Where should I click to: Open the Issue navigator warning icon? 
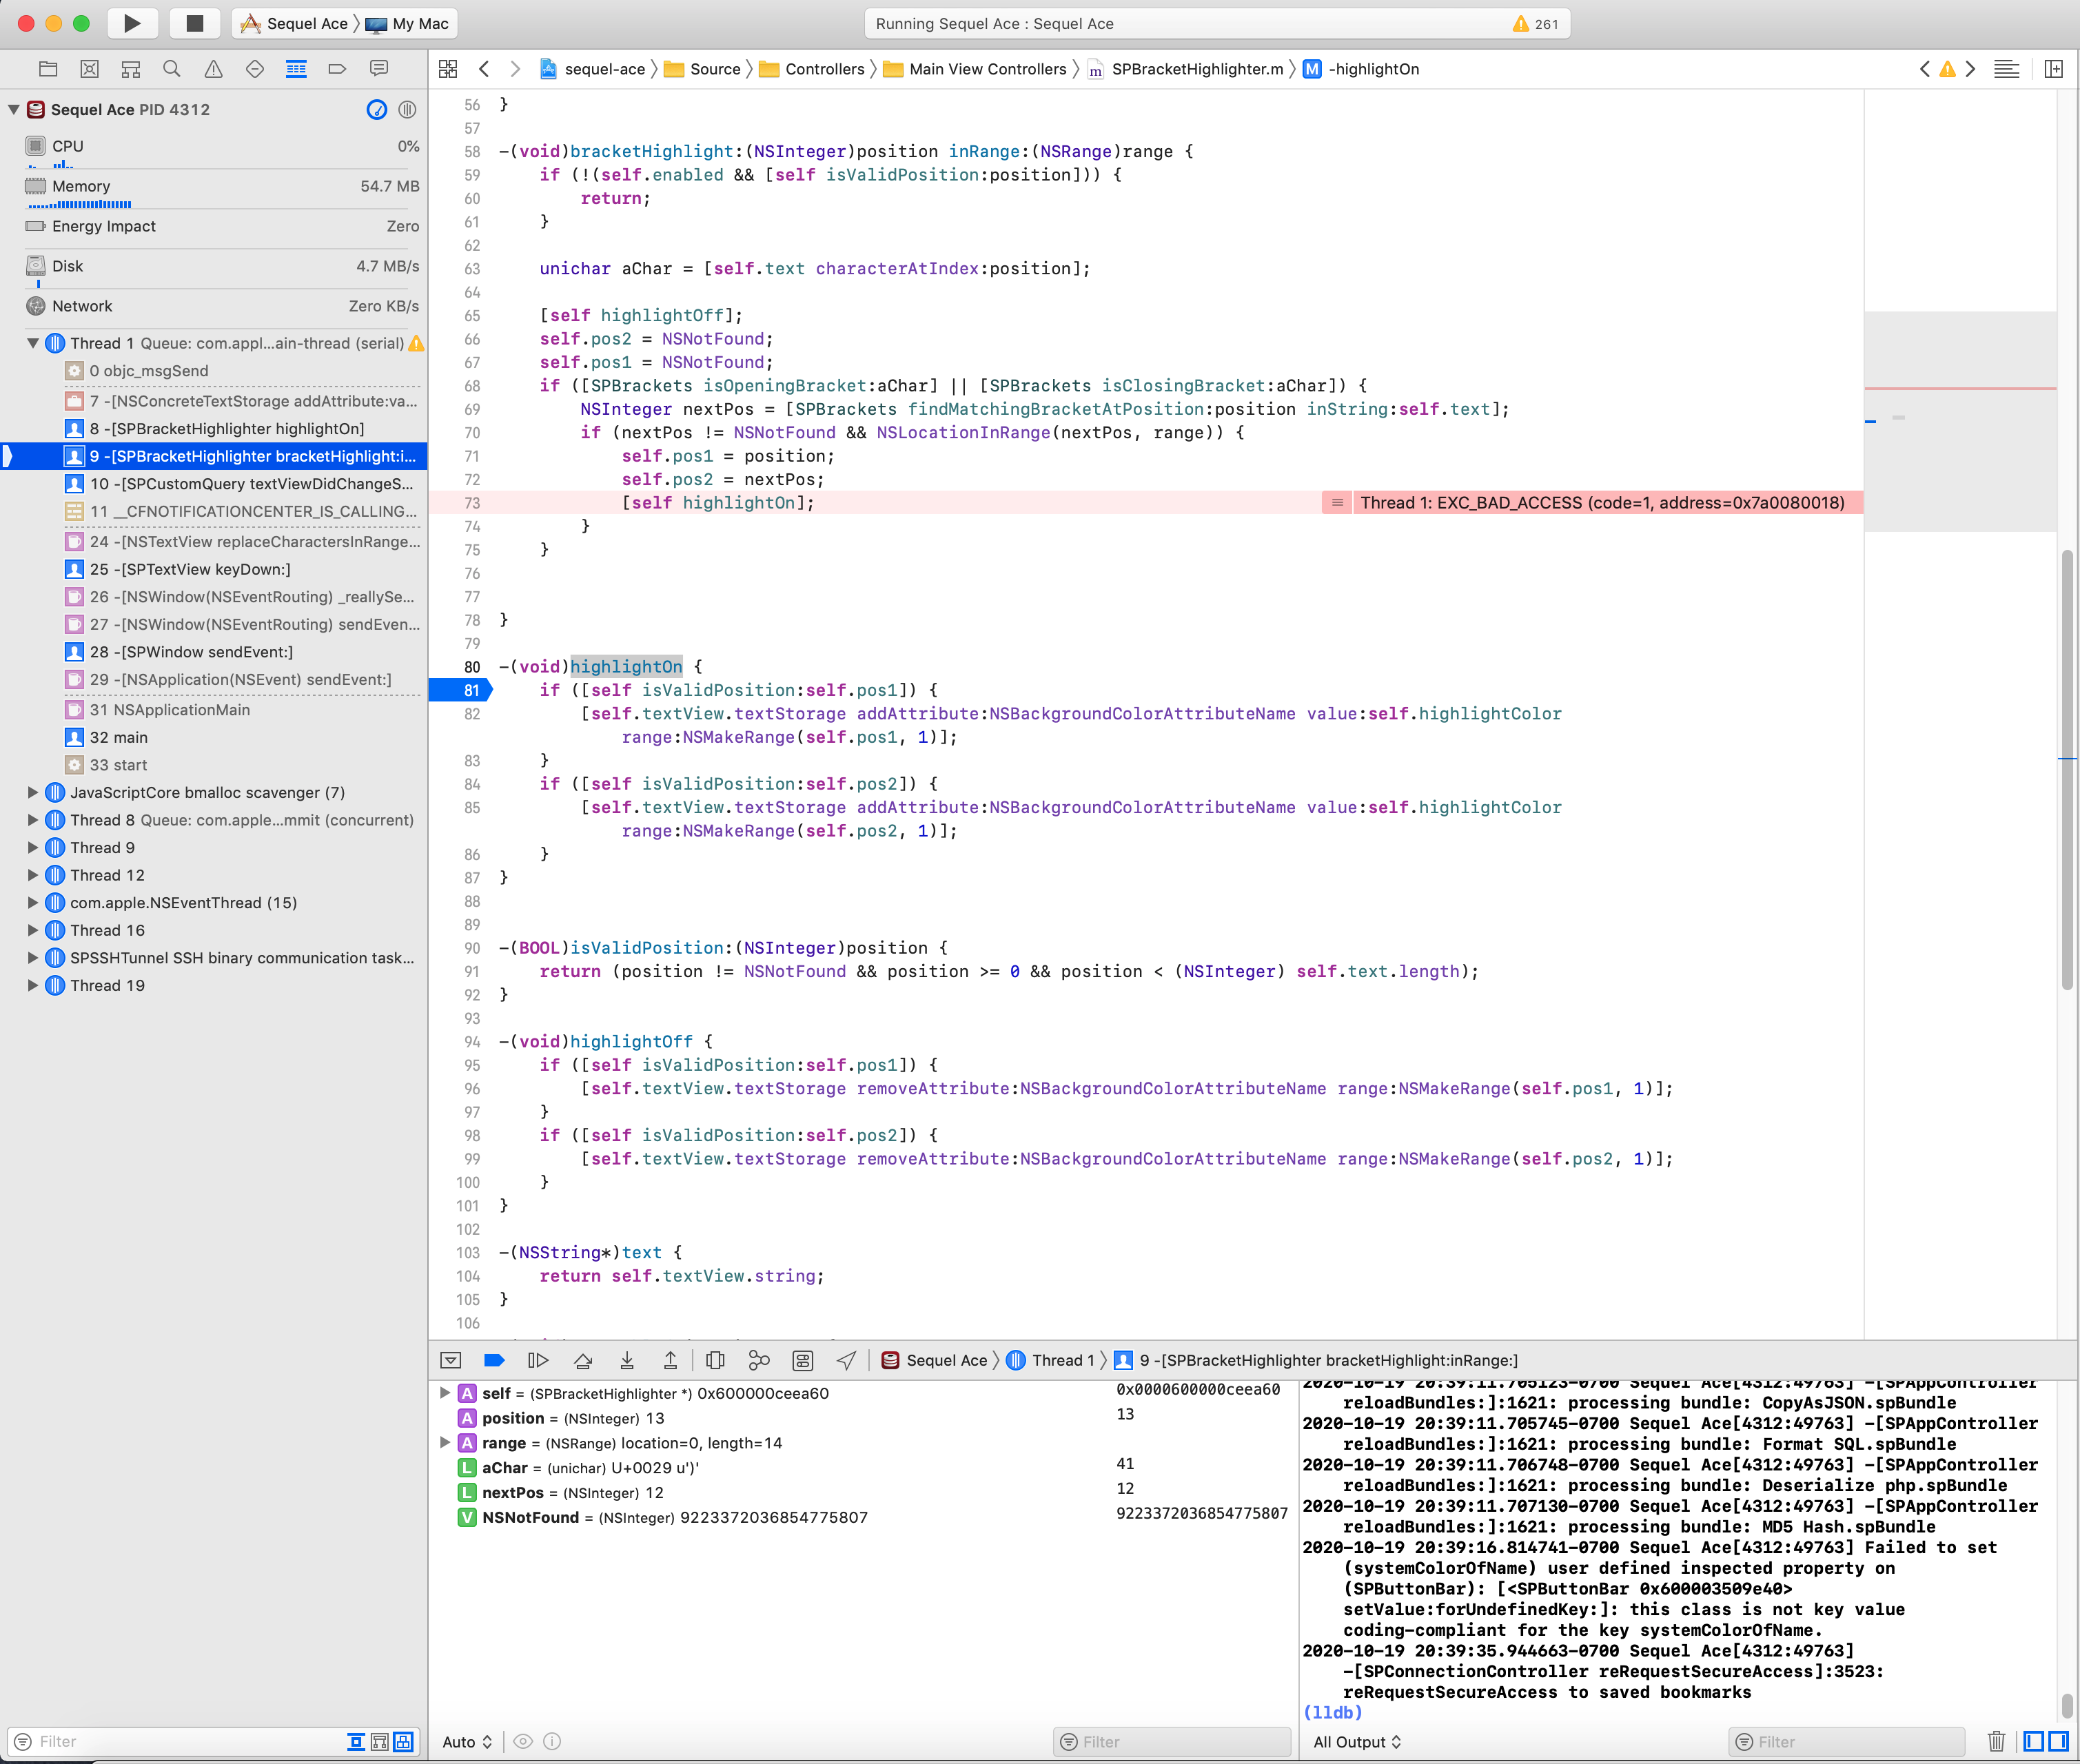214,69
